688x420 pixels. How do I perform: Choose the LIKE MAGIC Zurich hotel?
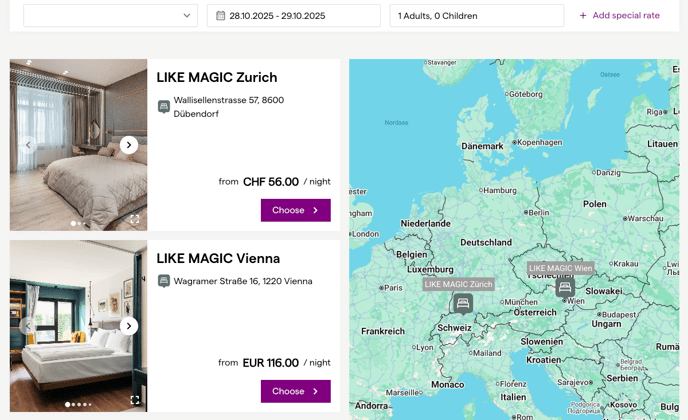coord(295,210)
